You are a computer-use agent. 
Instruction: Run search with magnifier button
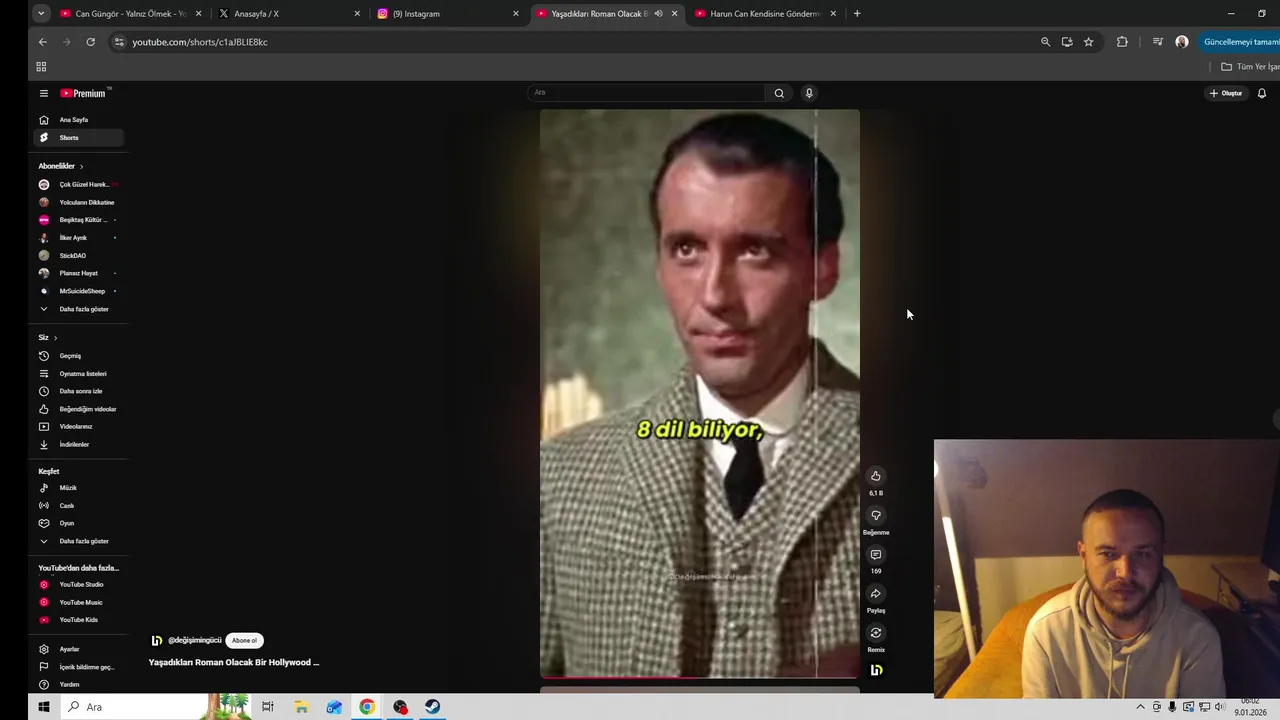click(779, 93)
